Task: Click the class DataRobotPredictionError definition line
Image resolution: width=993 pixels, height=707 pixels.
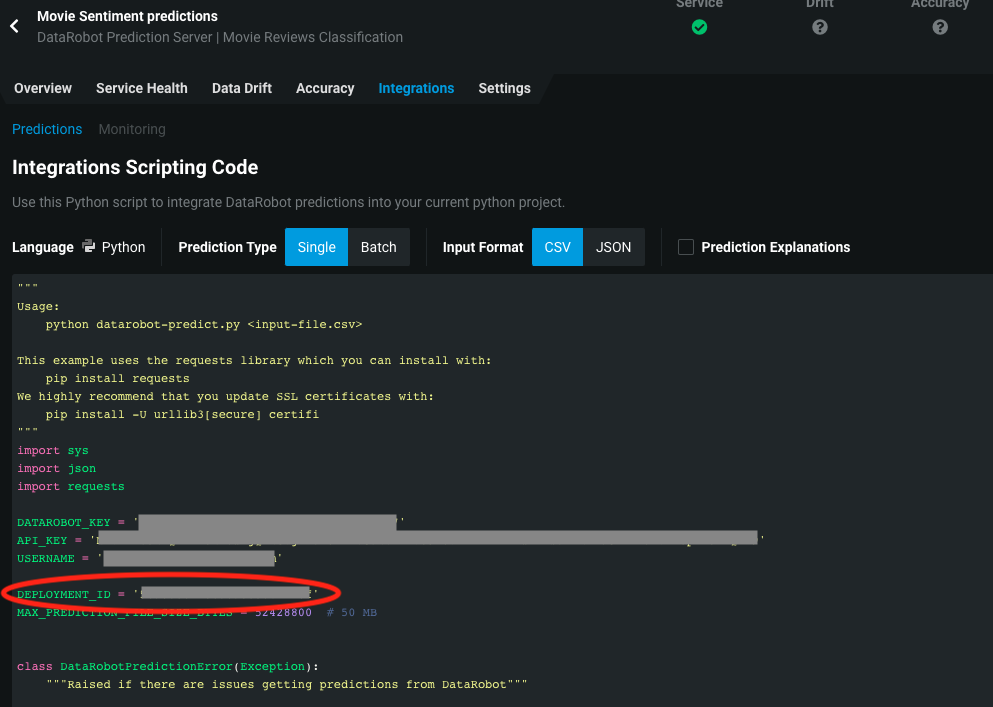Action: coord(168,666)
